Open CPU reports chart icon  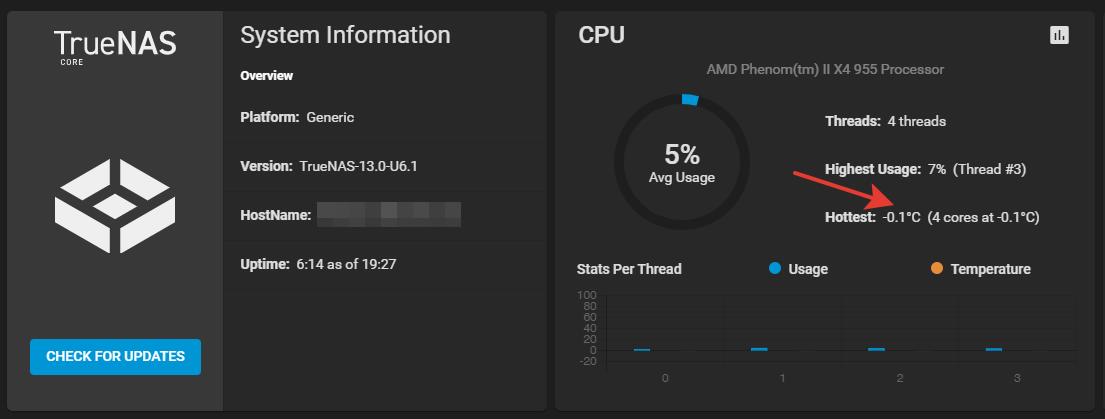point(1059,35)
